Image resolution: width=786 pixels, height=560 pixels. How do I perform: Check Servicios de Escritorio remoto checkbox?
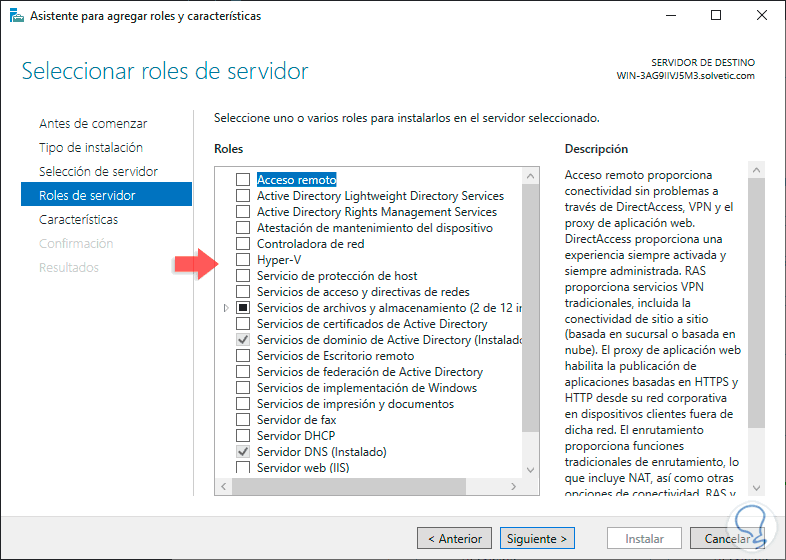click(243, 356)
